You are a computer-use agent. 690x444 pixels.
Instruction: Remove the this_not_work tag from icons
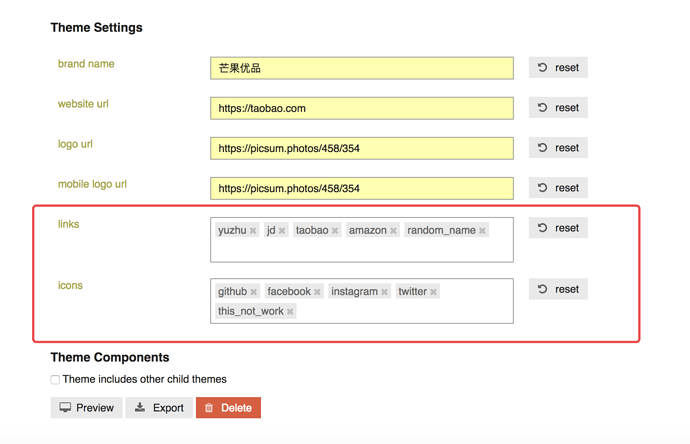click(290, 312)
